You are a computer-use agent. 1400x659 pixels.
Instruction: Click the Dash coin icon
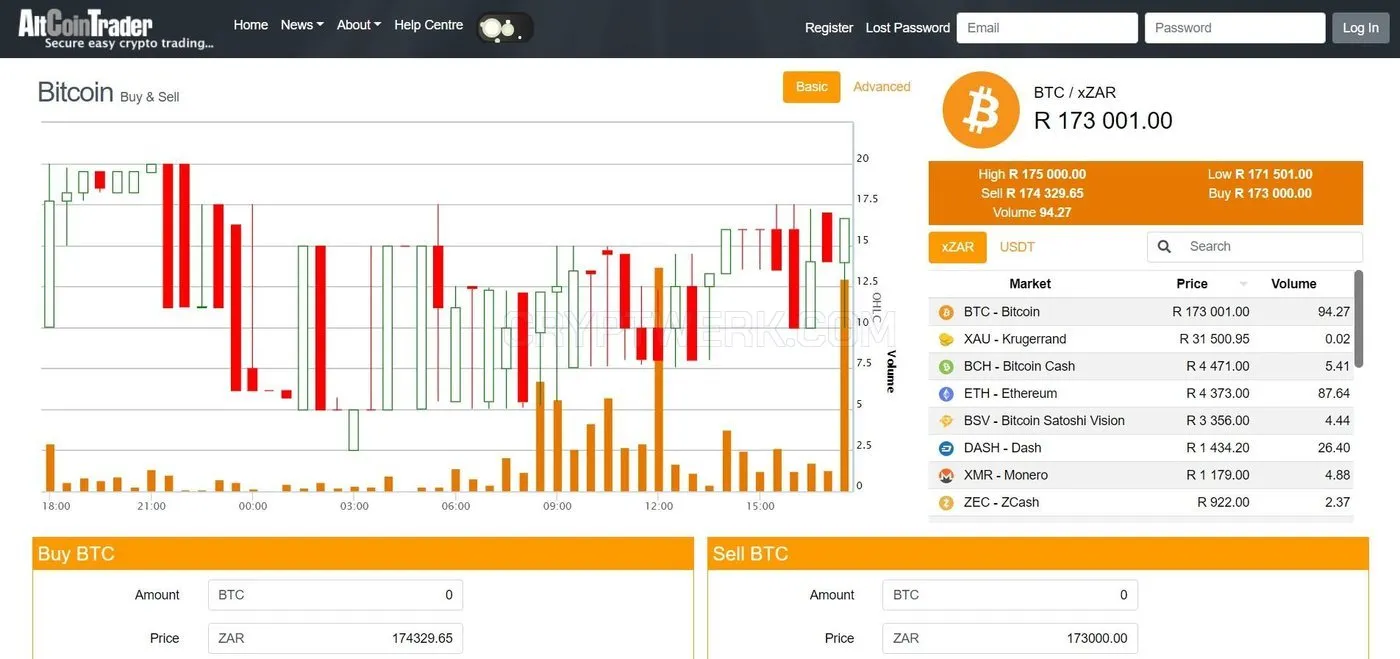pyautogui.click(x=946, y=448)
